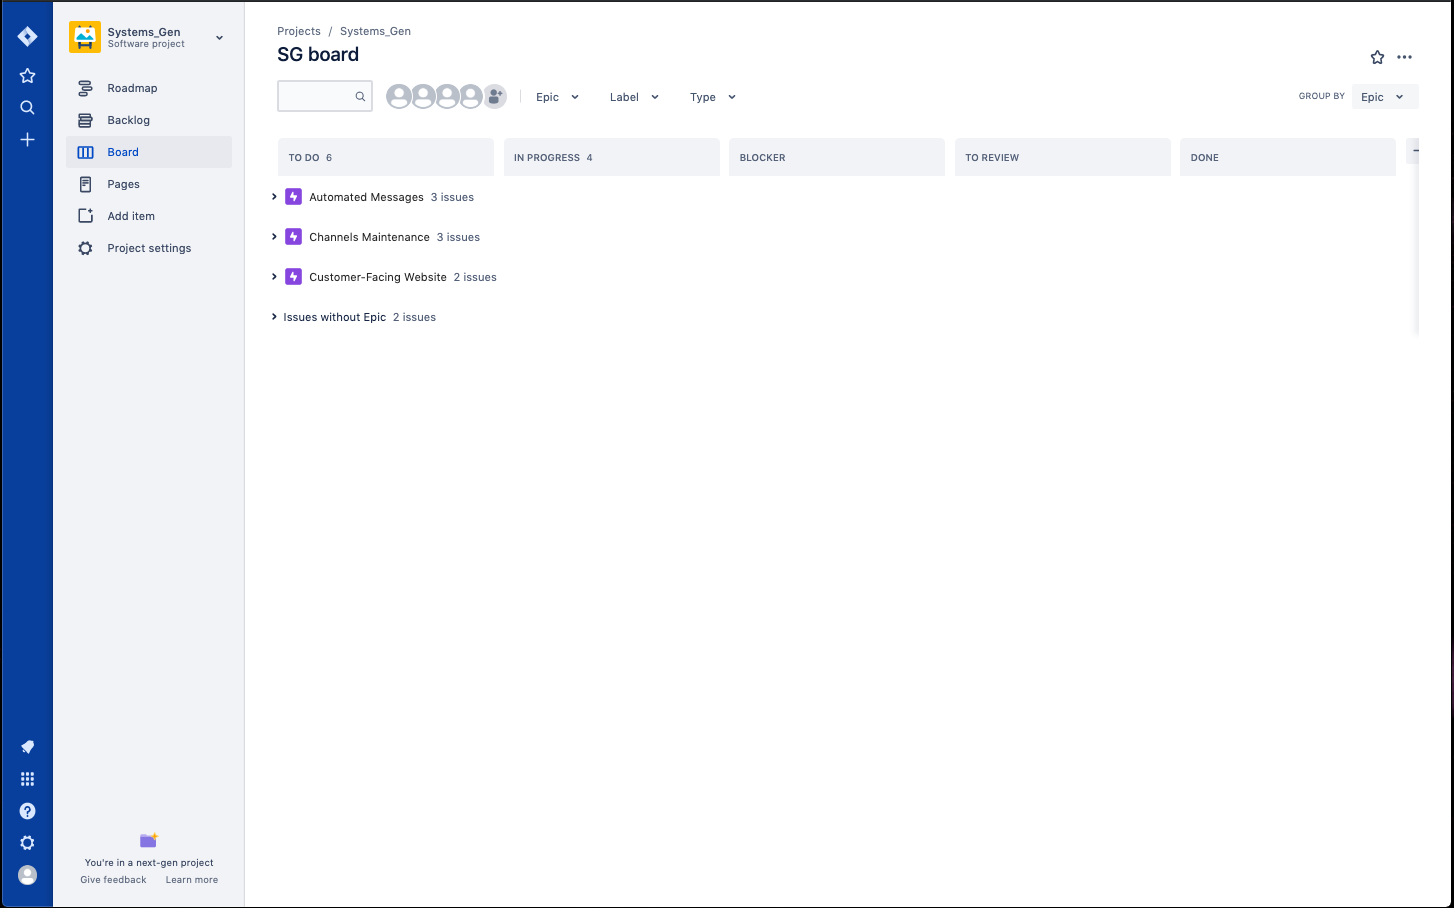The image size is (1454, 908).
Task: Click the Give feedback link
Action: point(113,880)
